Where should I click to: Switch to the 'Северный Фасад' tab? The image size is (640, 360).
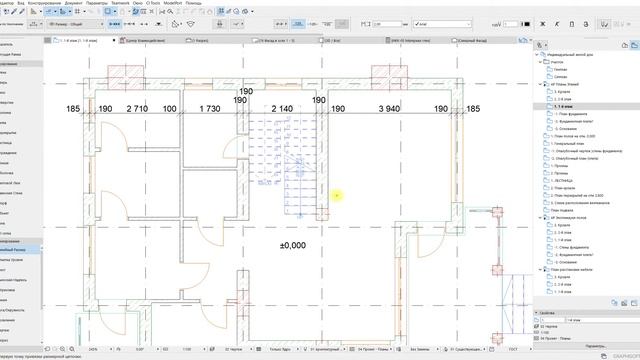472,40
